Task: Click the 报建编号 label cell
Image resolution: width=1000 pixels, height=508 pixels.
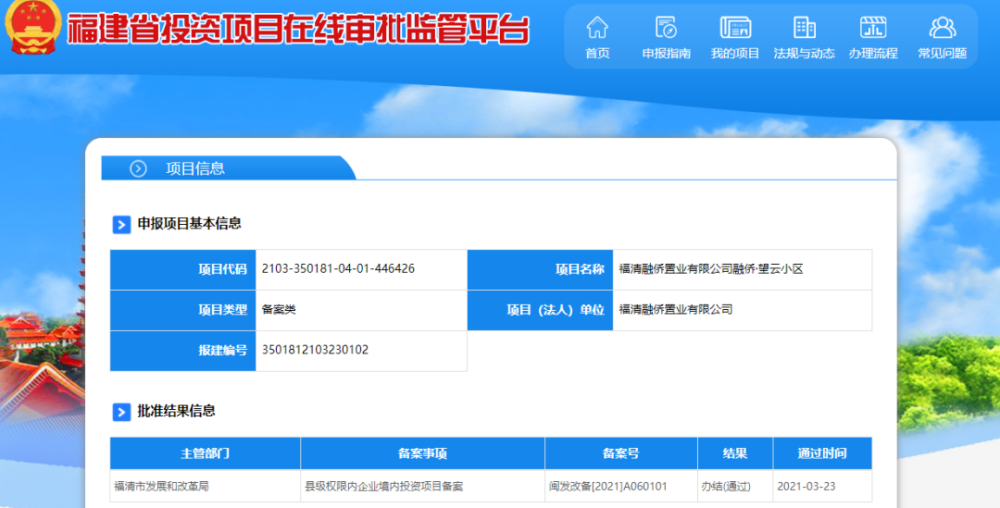Action: click(183, 351)
